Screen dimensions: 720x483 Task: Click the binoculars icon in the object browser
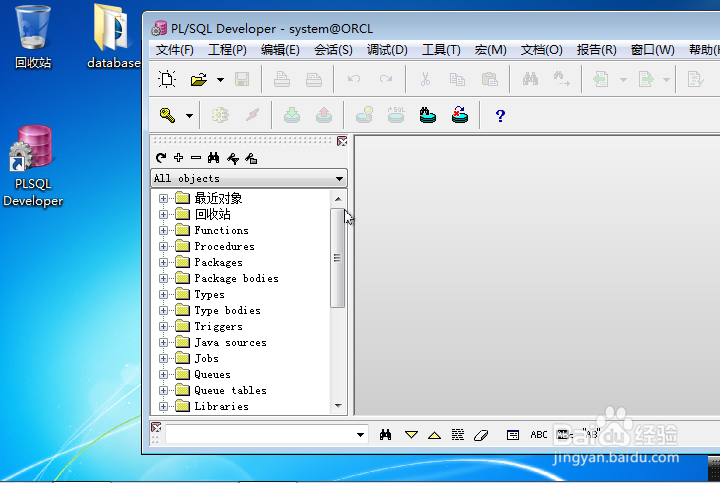(x=213, y=158)
